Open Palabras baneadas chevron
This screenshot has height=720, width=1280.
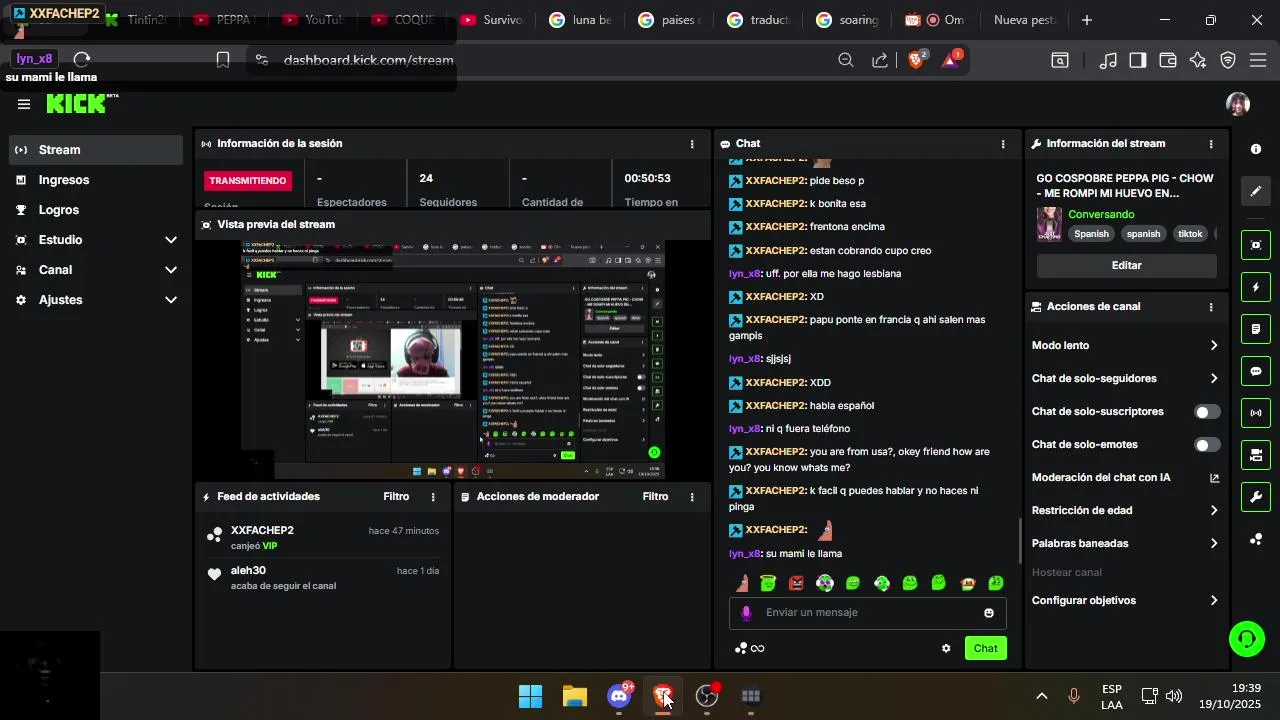pos(1214,544)
